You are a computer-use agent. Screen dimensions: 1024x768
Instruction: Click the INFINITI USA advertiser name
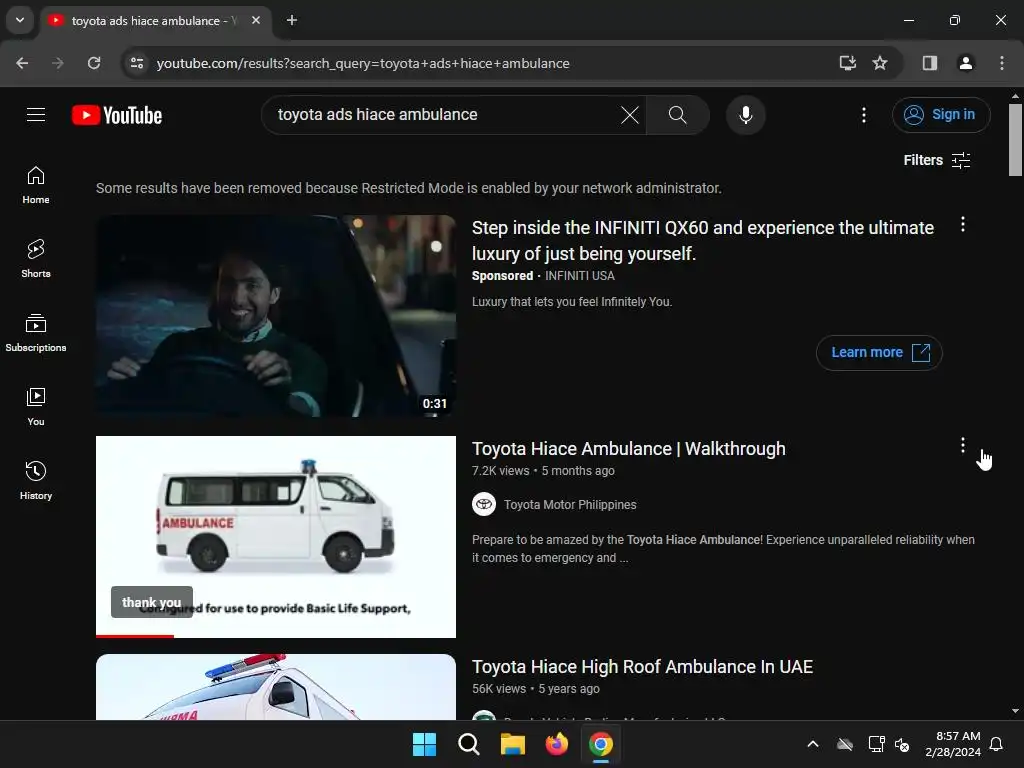[580, 276]
